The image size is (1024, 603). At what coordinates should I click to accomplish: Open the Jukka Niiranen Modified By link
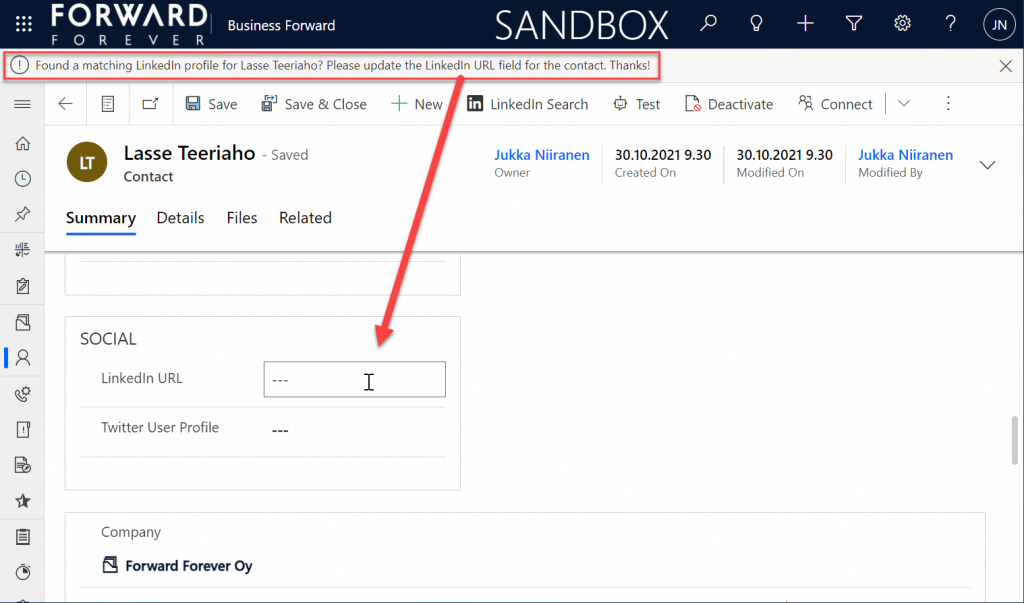click(905, 155)
